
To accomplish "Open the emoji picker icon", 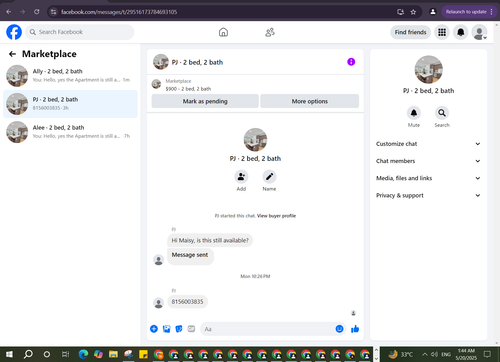I will [x=339, y=329].
